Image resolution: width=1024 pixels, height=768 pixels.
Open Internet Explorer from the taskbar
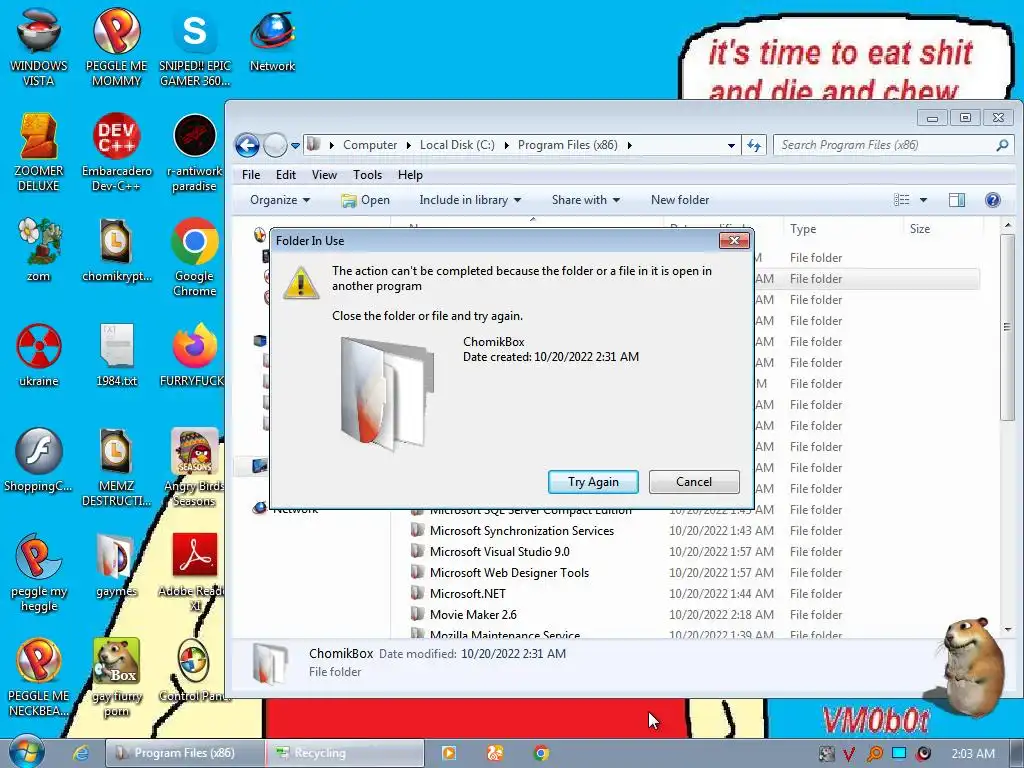[x=81, y=753]
